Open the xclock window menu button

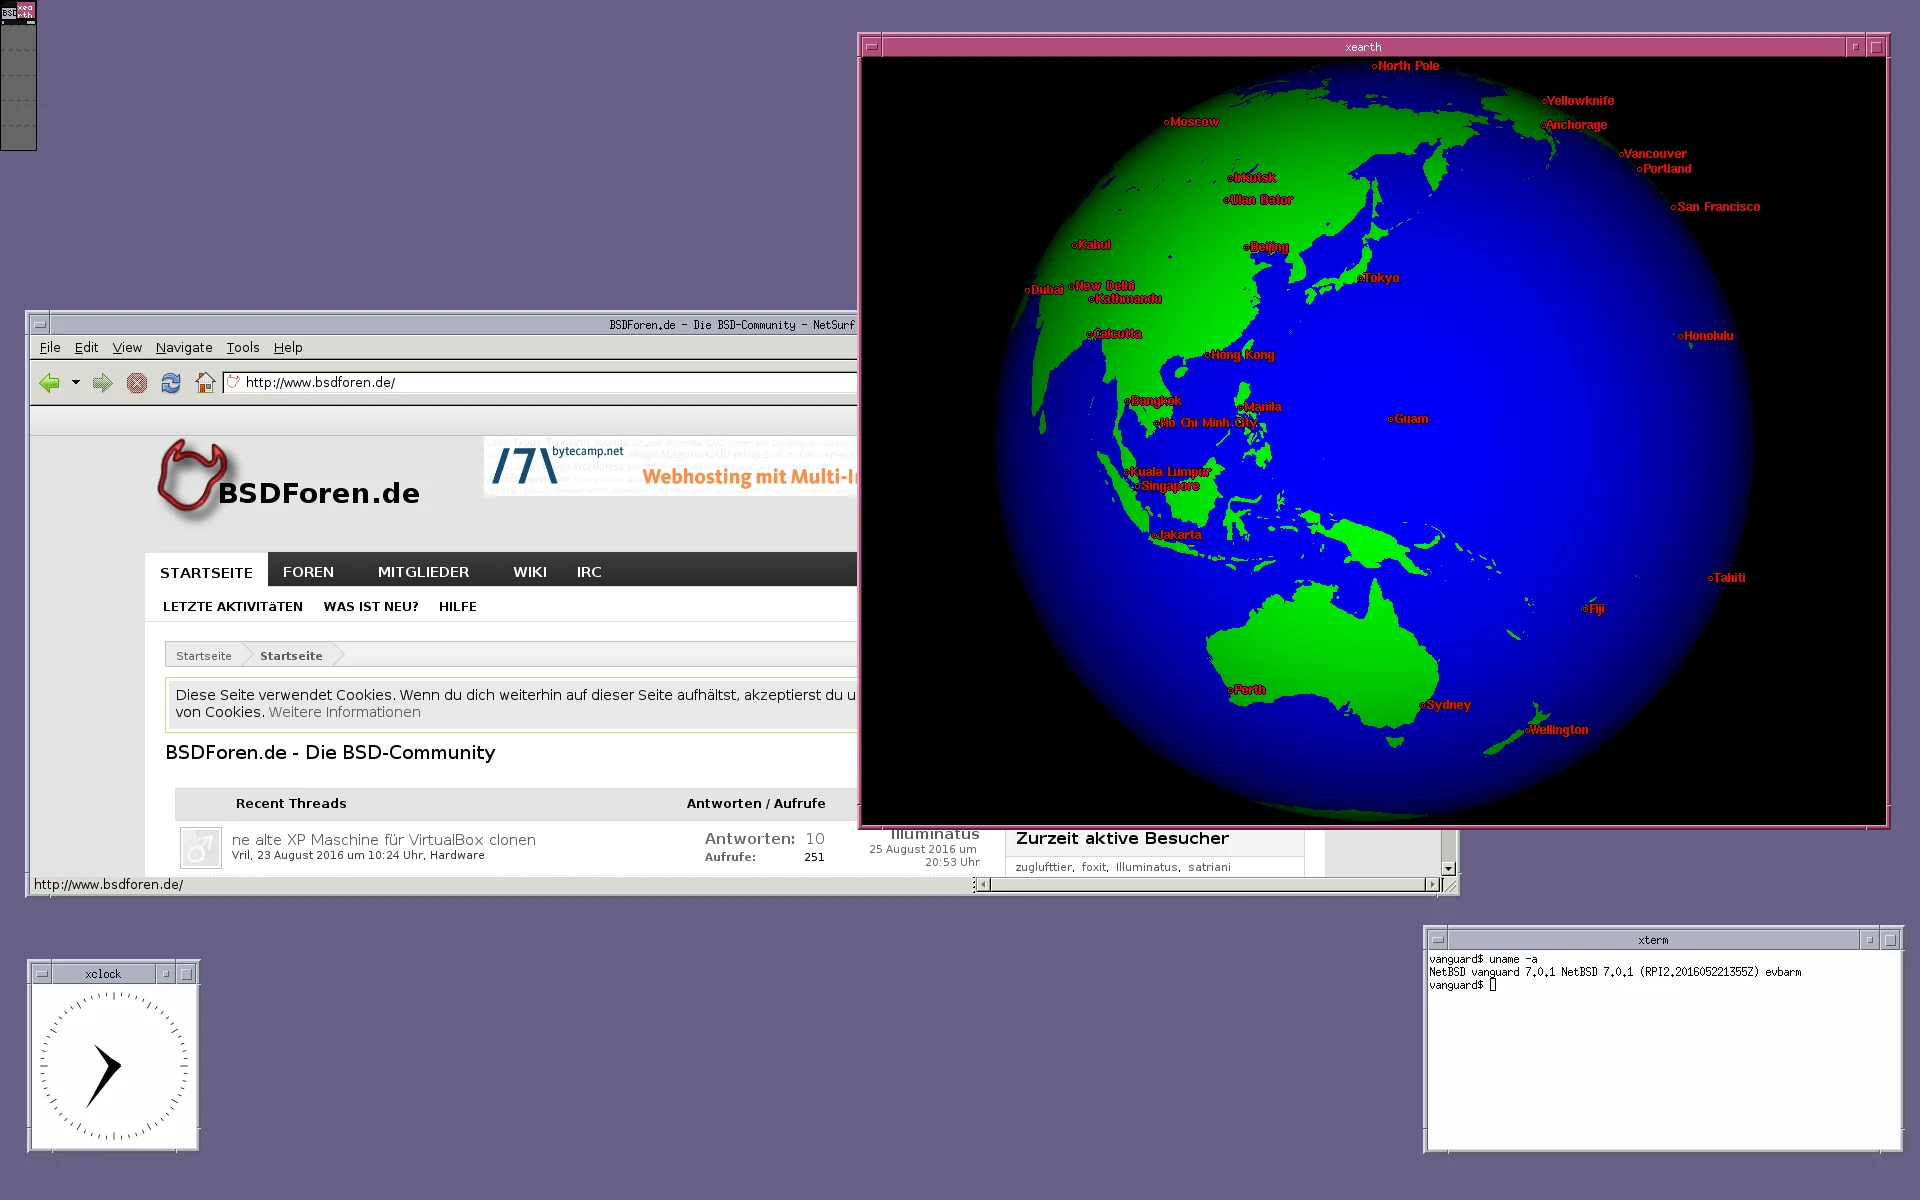tap(41, 974)
